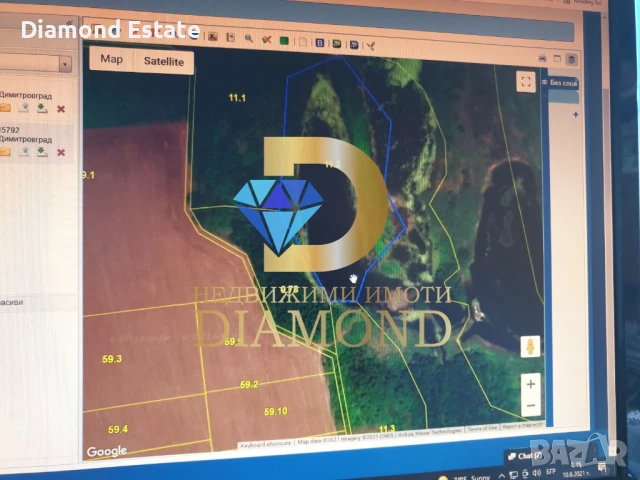Switch to the Map view tab
Image resolution: width=640 pixels, height=480 pixels.
111,59
